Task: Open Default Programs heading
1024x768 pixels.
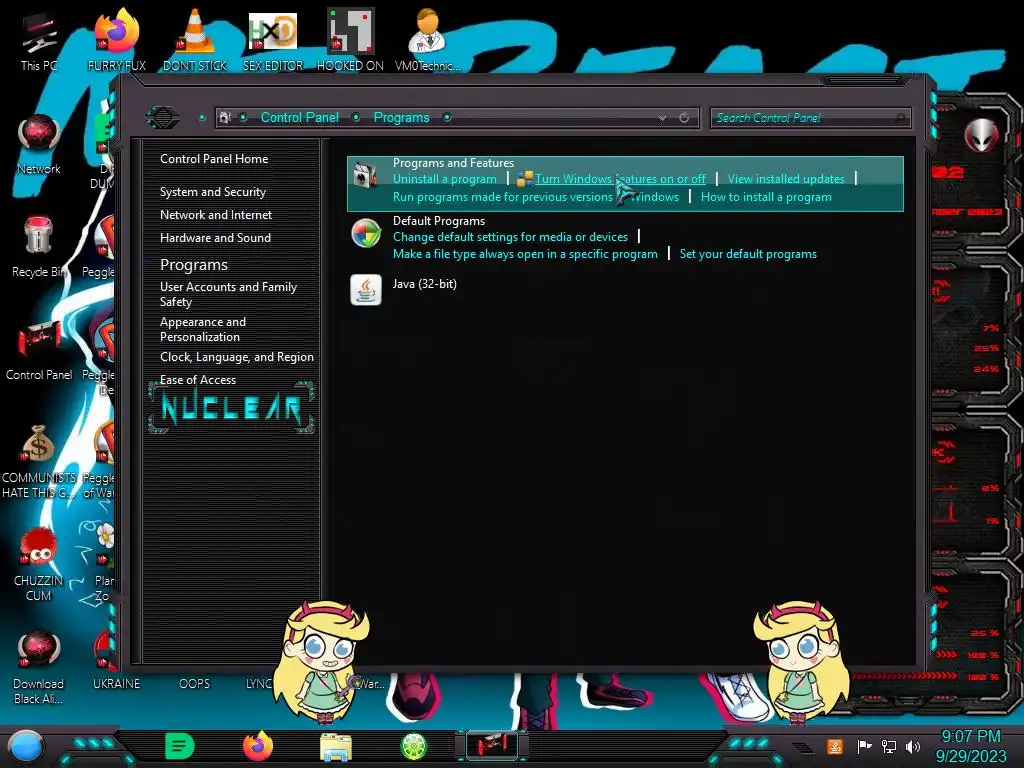Action: (439, 221)
